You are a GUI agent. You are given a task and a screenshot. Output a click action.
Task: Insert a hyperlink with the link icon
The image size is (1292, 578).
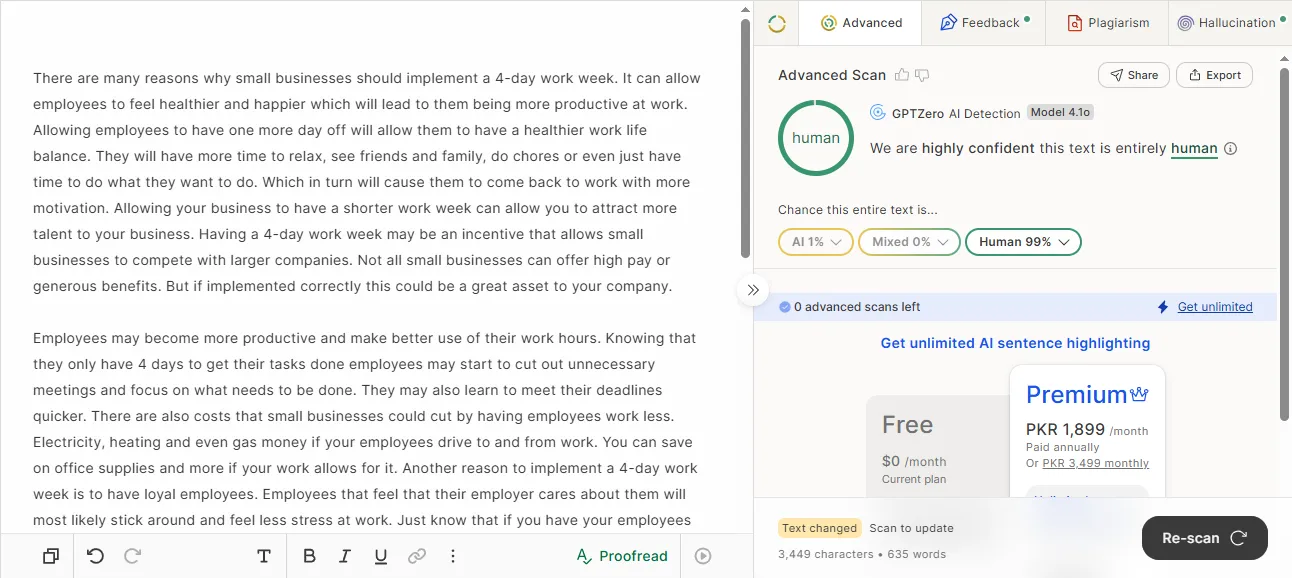417,556
